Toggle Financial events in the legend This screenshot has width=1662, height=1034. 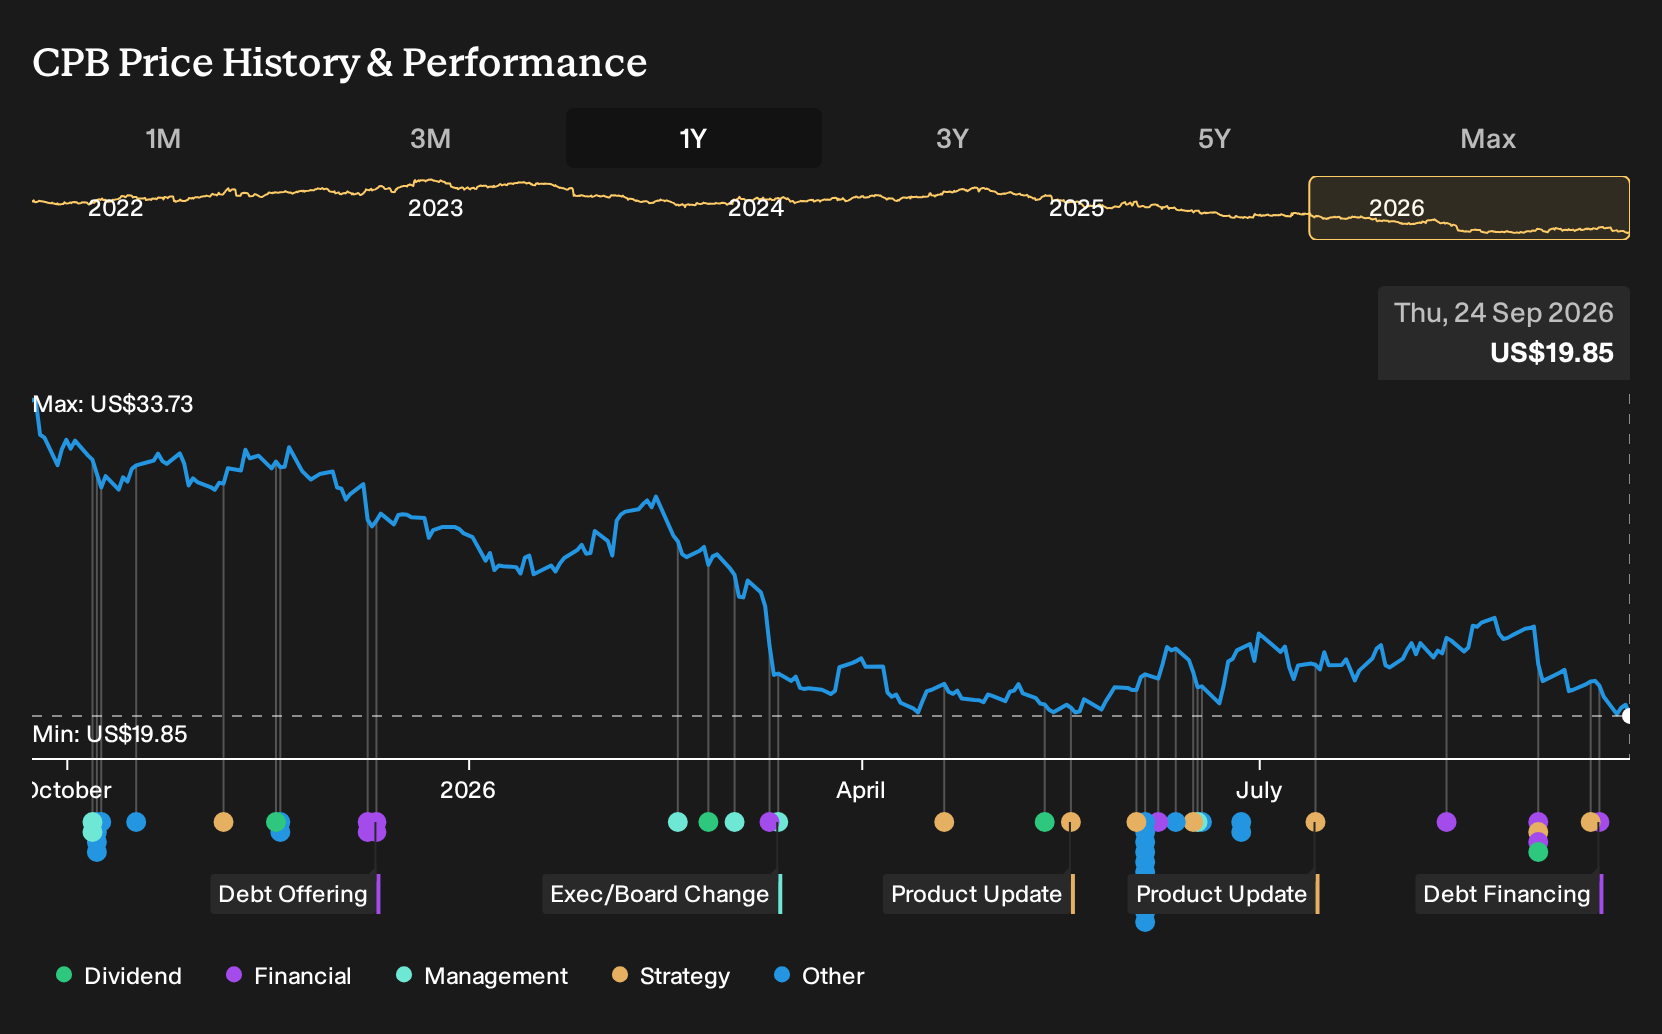289,976
